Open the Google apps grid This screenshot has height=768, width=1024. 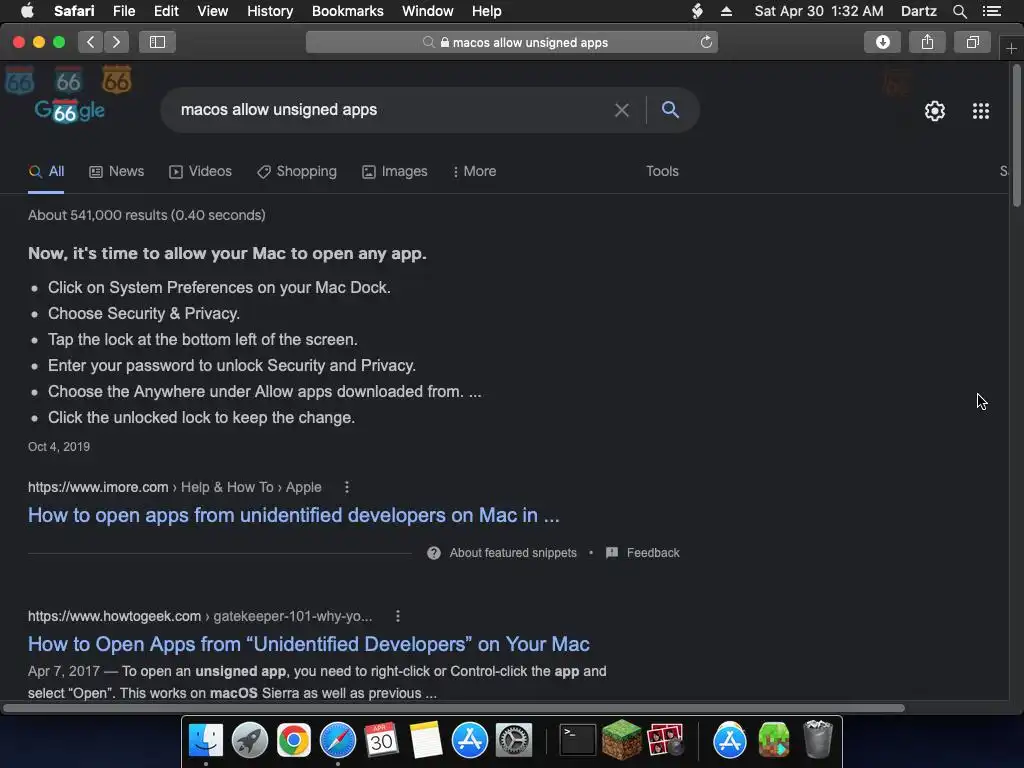point(980,111)
